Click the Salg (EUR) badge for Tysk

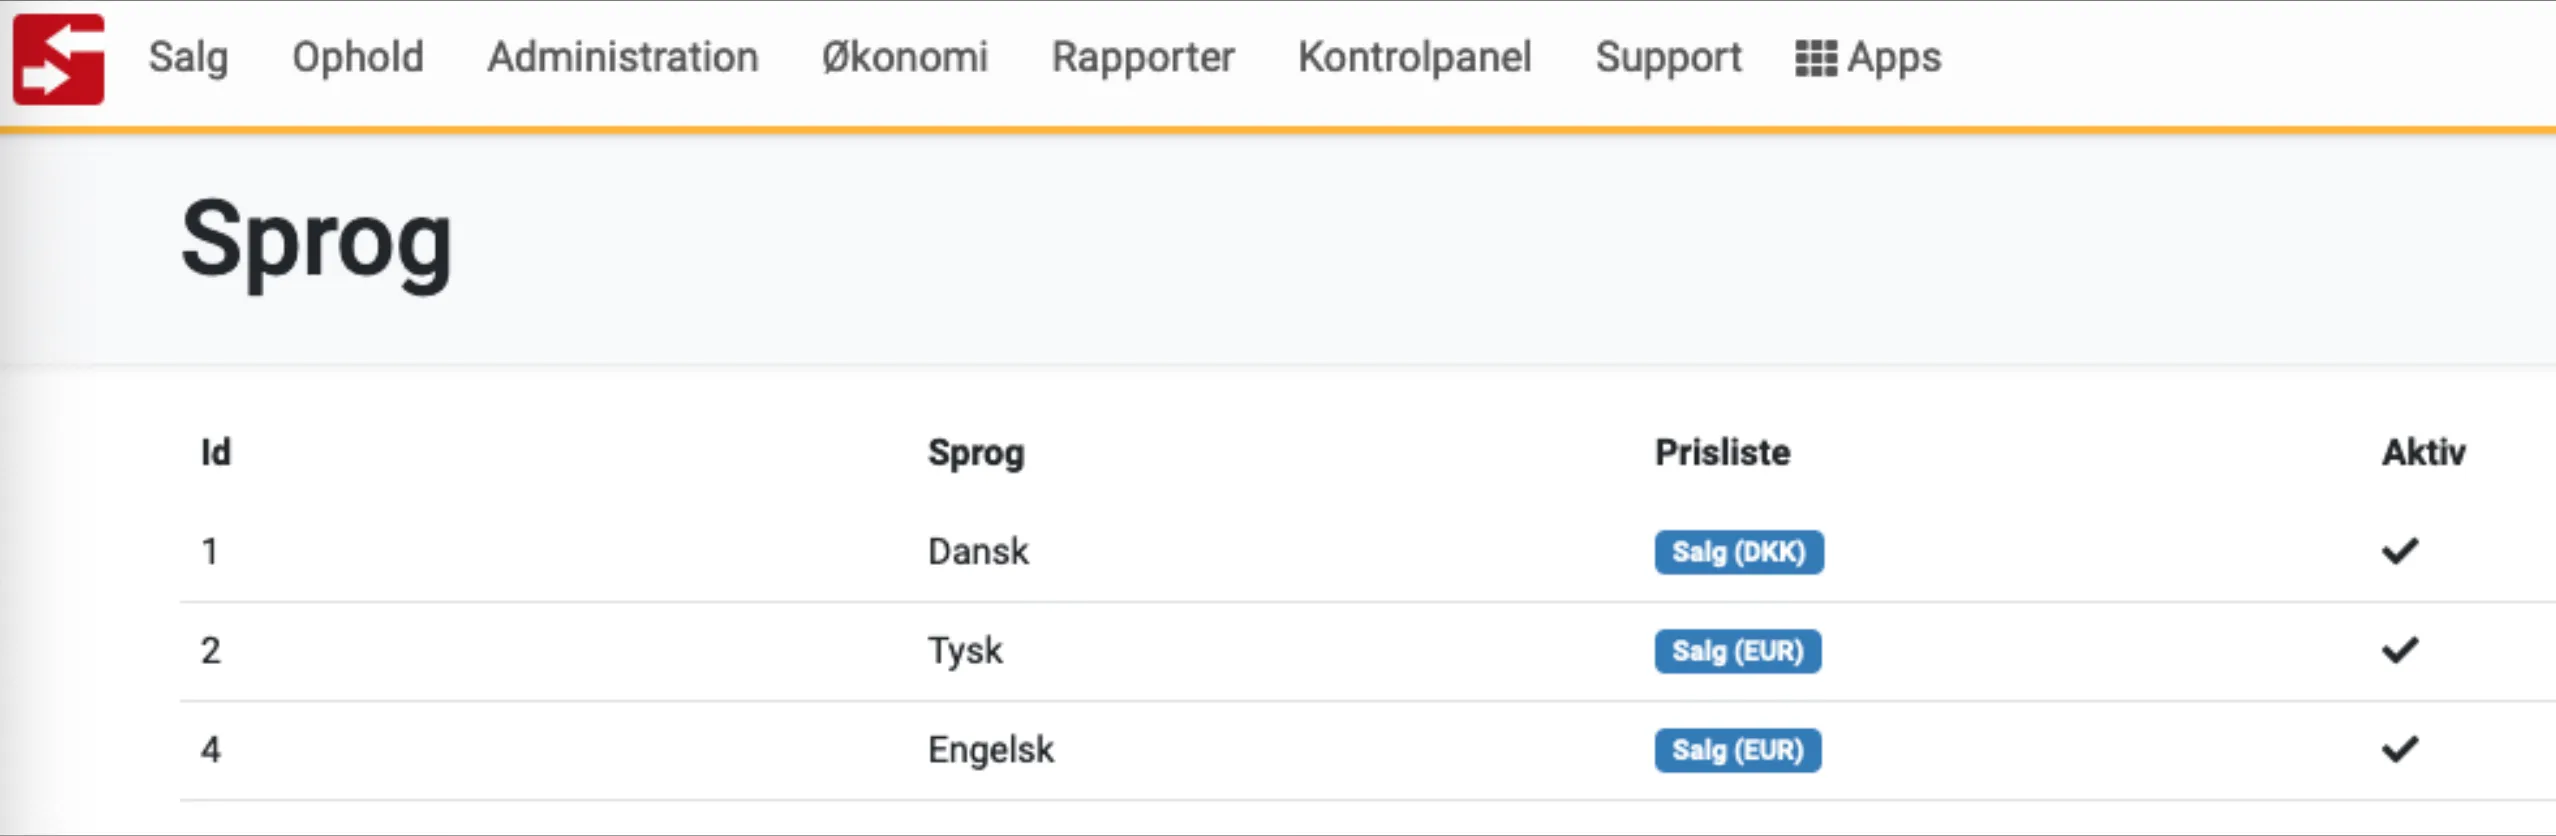1737,651
